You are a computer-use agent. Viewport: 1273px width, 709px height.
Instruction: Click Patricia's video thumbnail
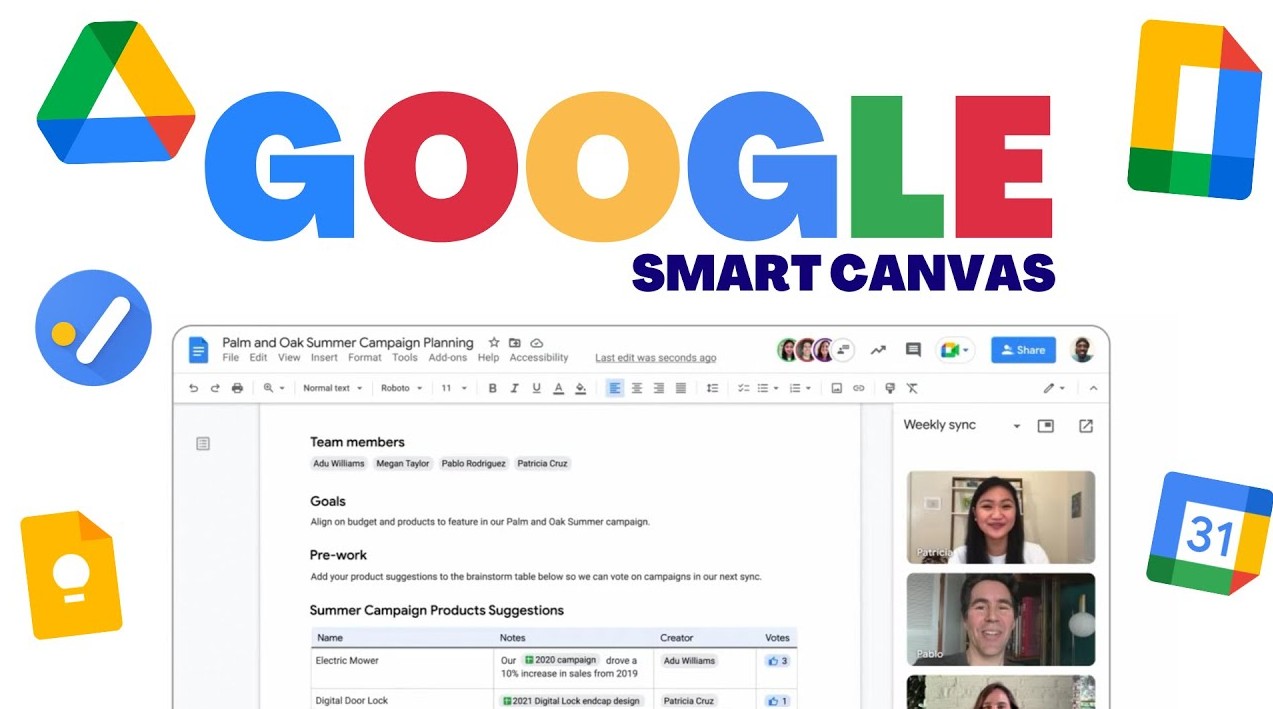click(1000, 517)
